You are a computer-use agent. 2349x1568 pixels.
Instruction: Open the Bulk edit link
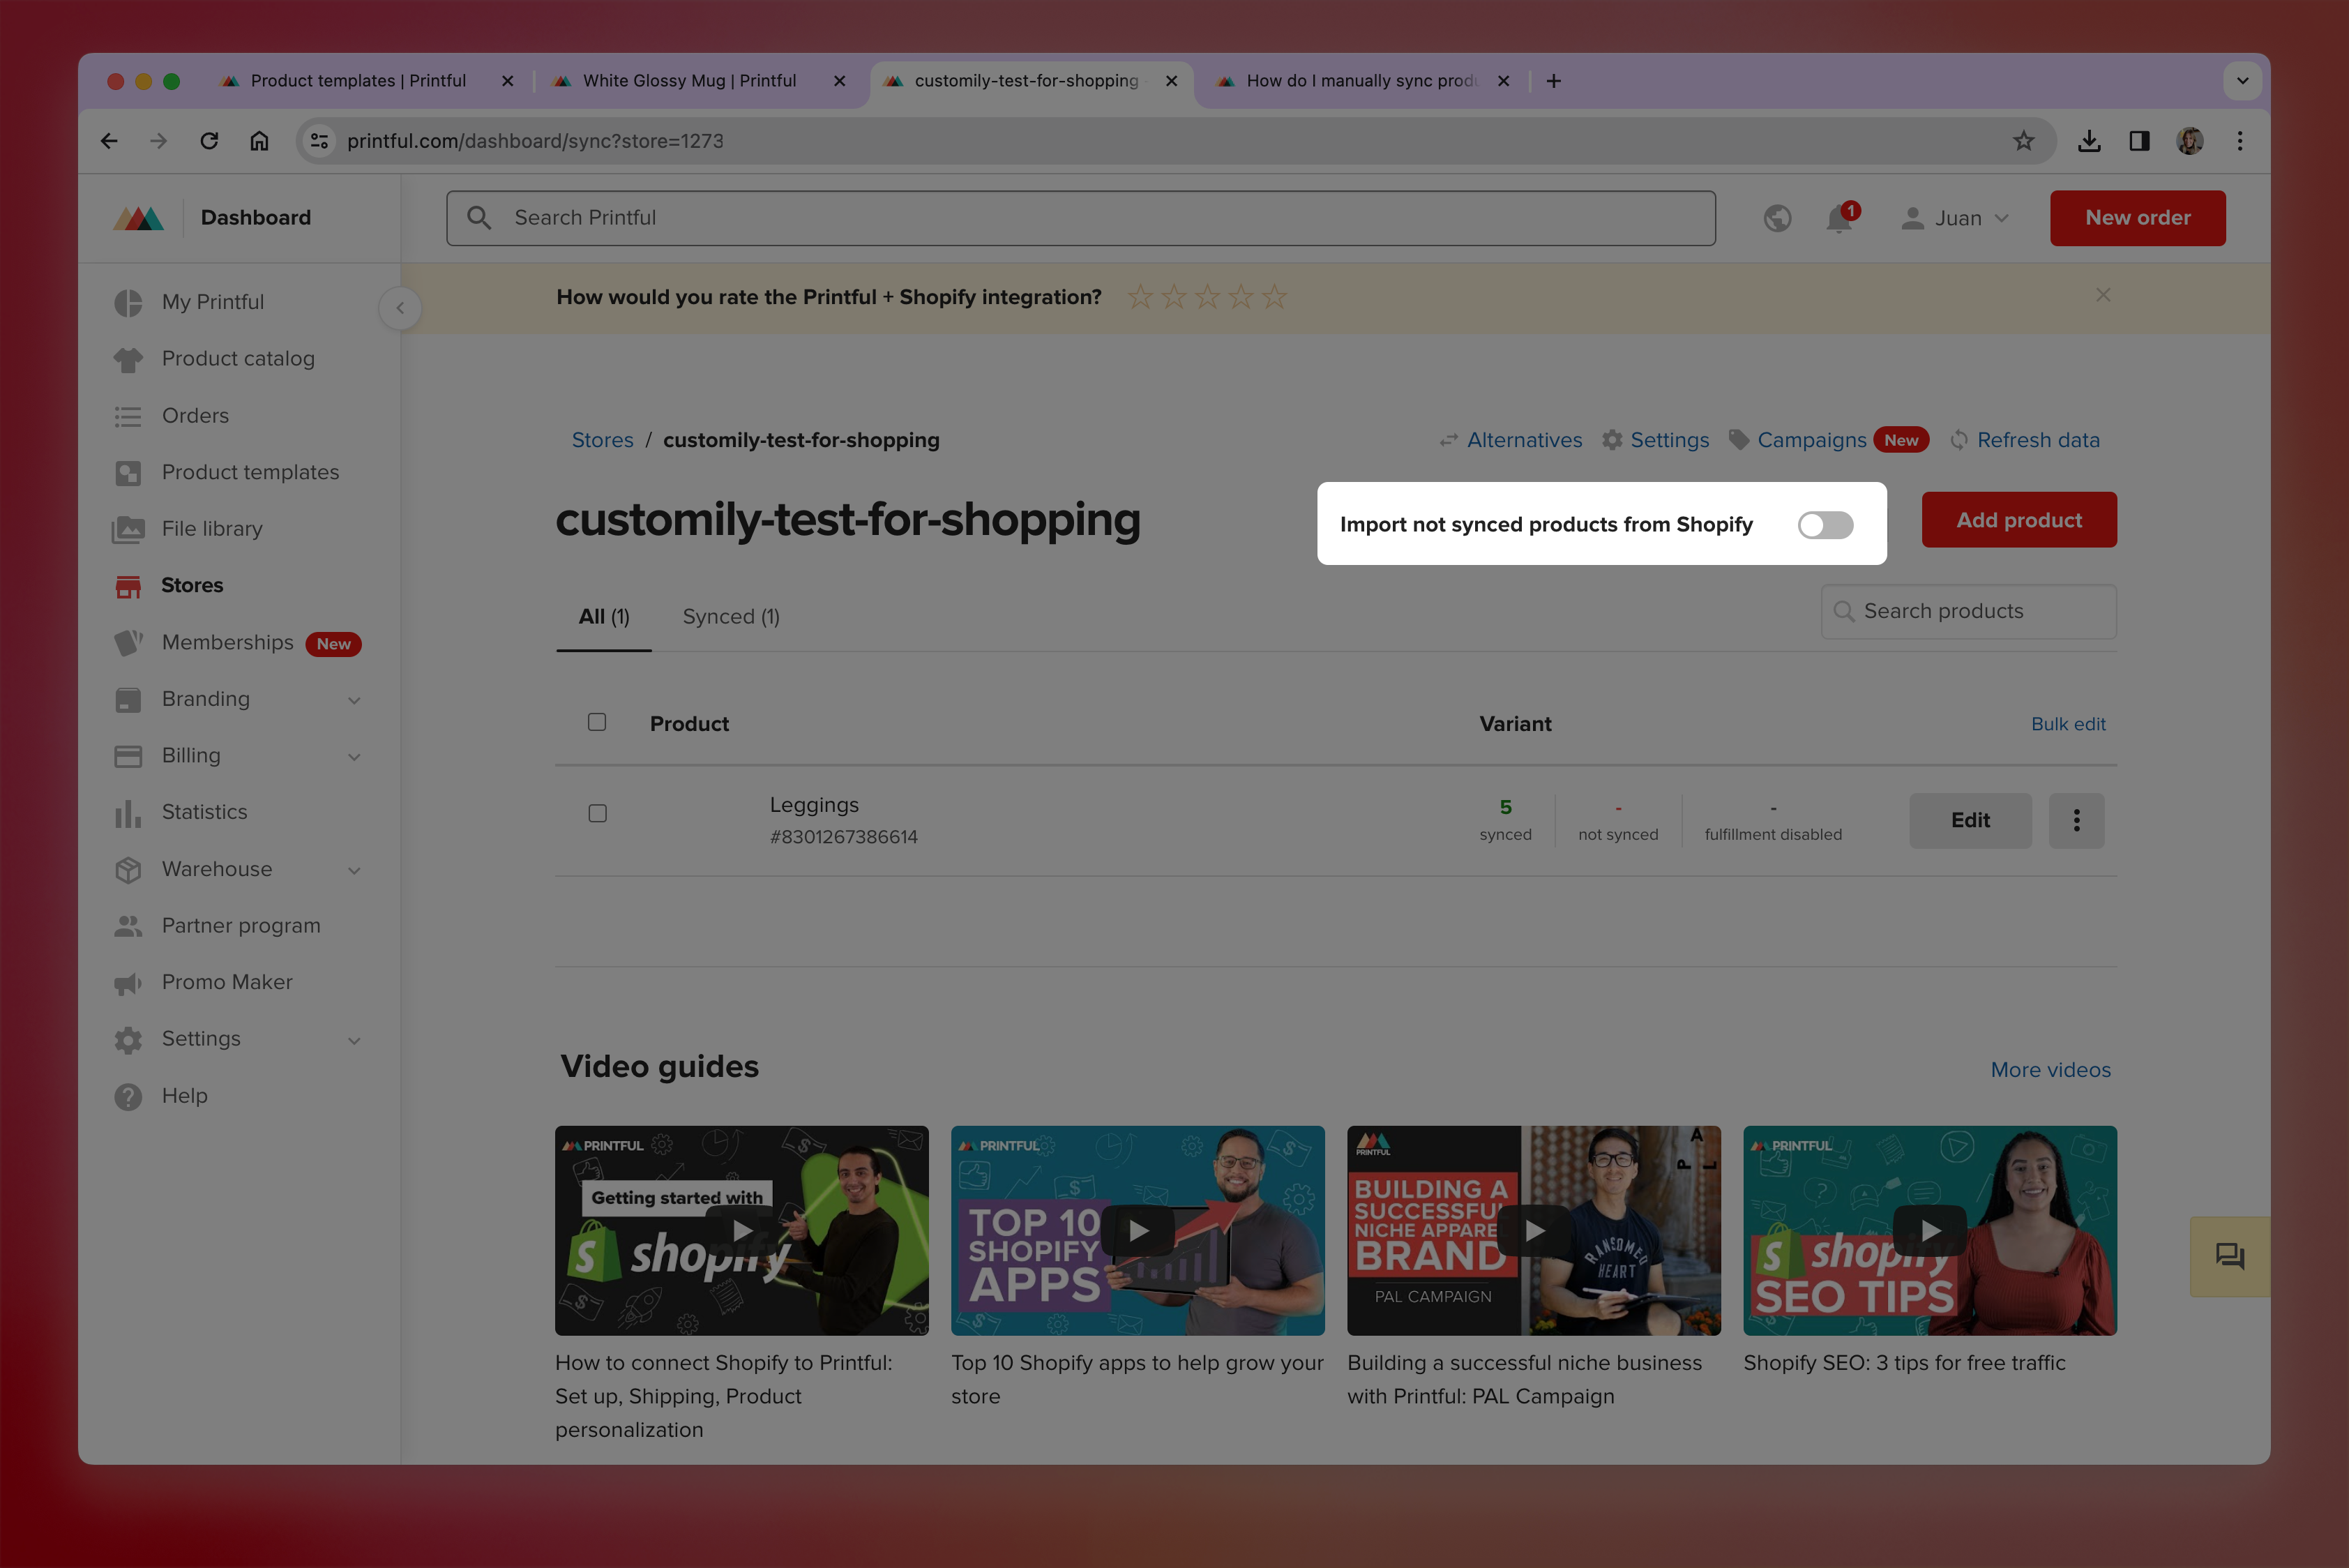click(2068, 724)
